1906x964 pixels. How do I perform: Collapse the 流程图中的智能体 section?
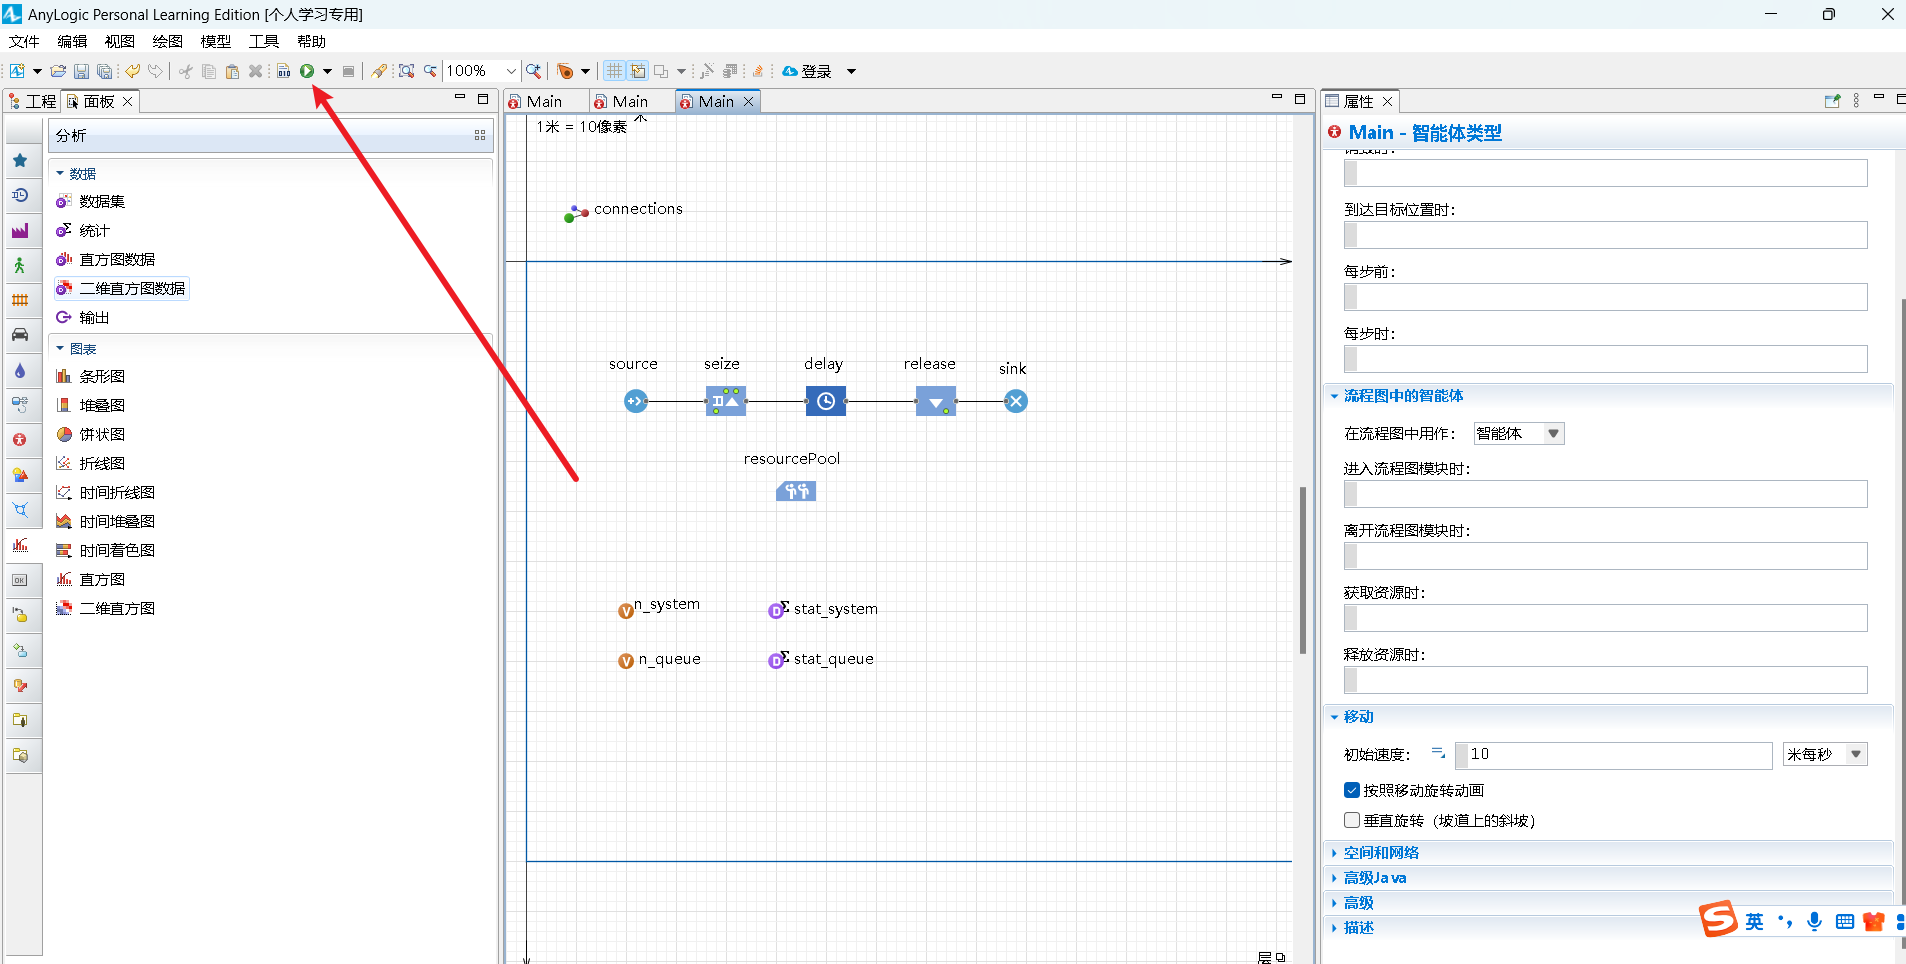point(1334,396)
